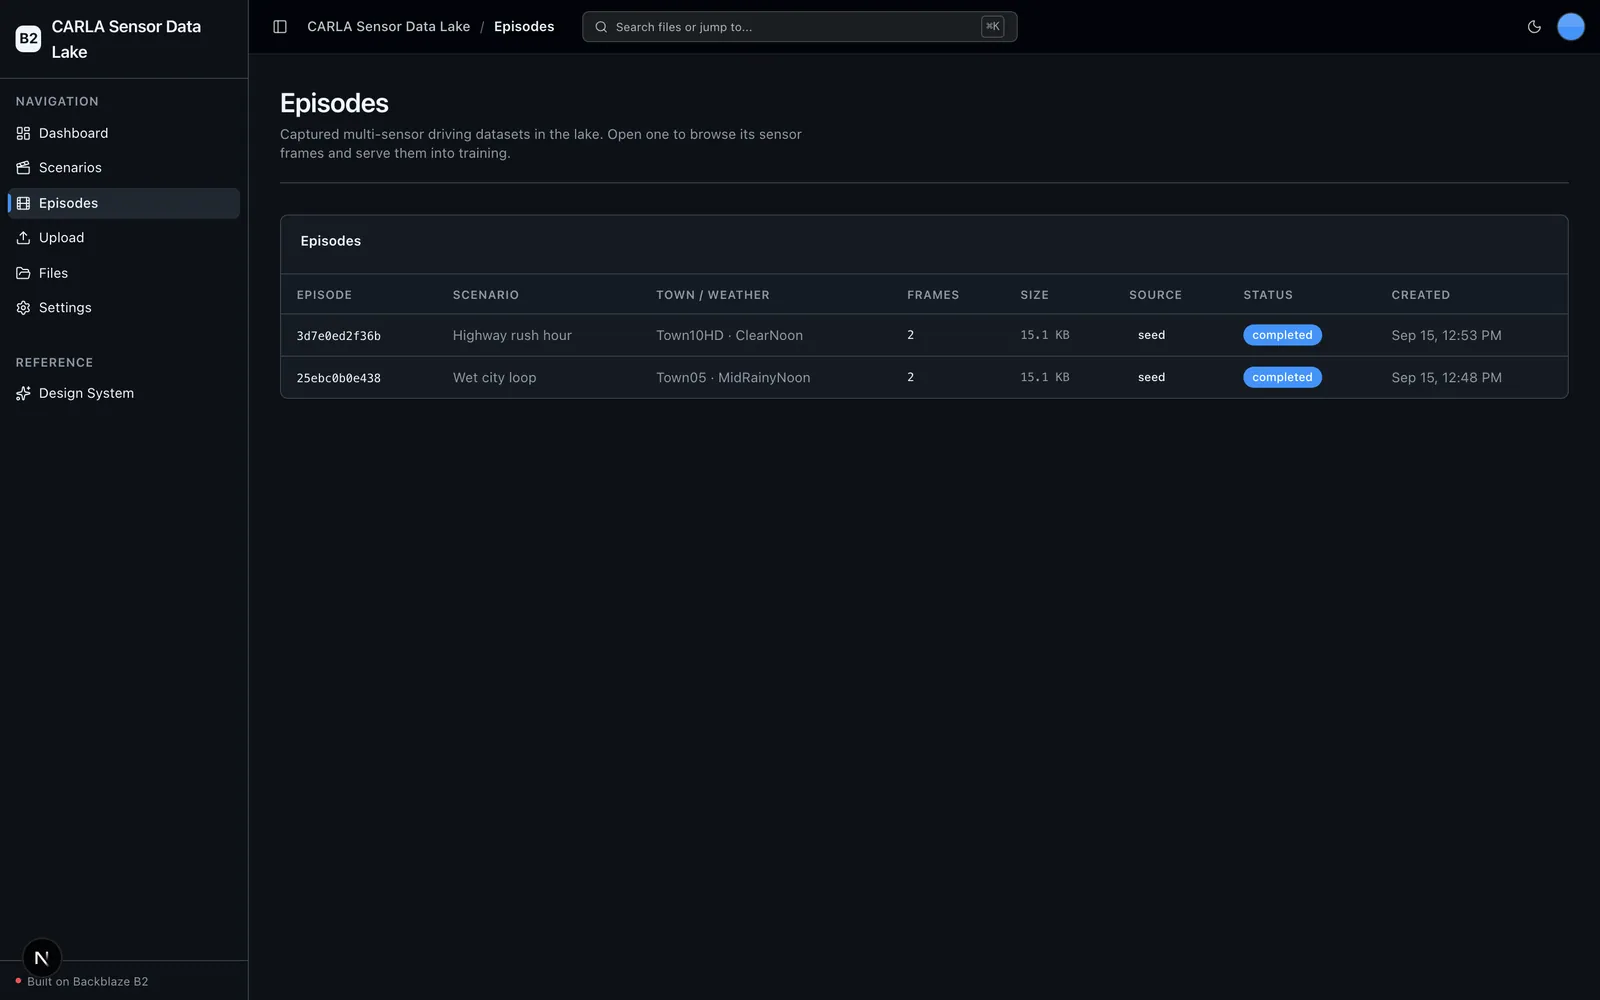The height and width of the screenshot is (1000, 1600).
Task: Click the Upload arrow icon
Action: pyautogui.click(x=23, y=238)
